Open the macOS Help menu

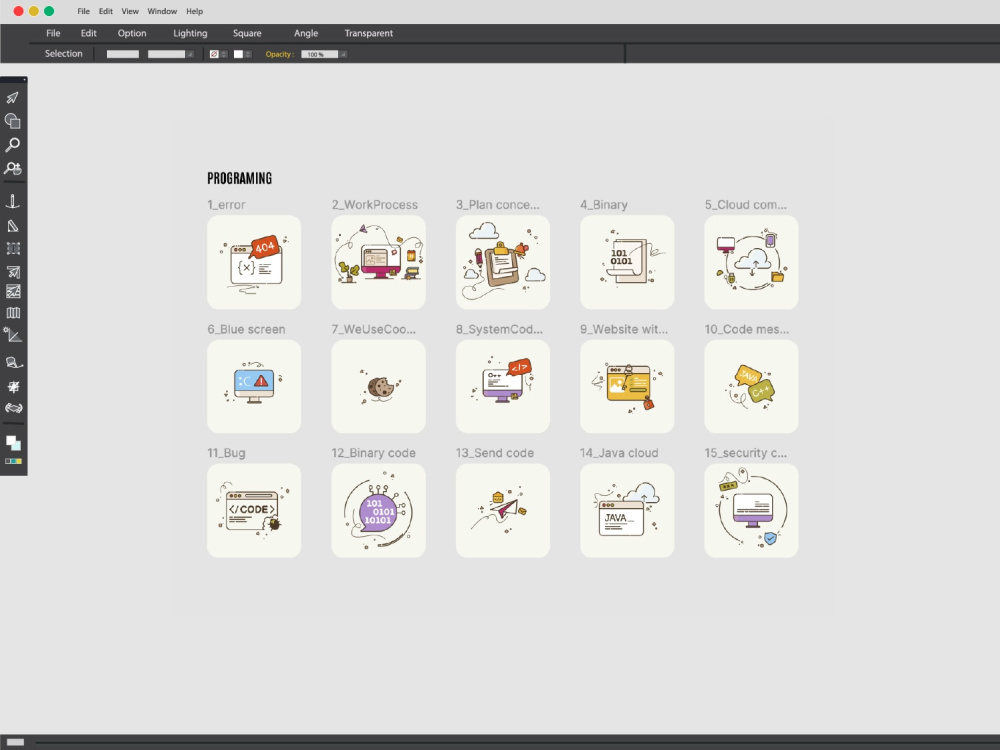[x=195, y=11]
